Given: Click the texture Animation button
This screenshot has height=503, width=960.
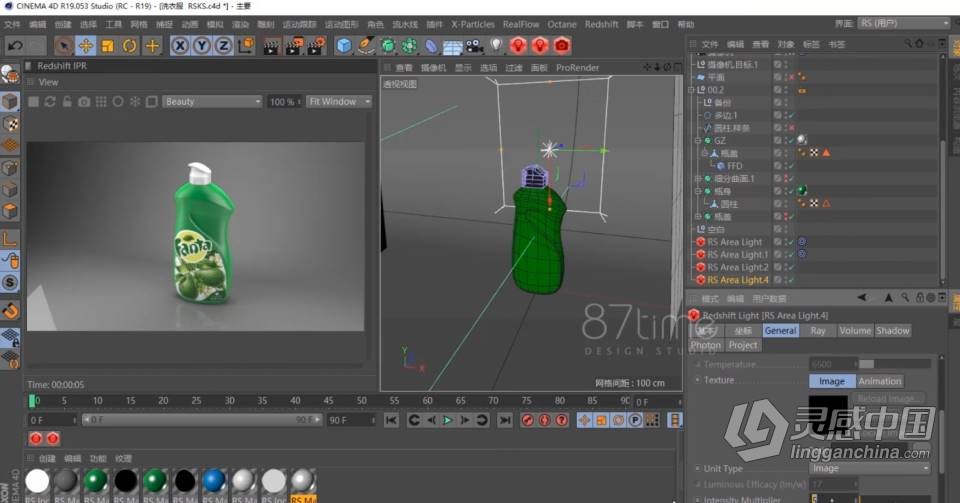Looking at the screenshot, I should pyautogui.click(x=880, y=381).
